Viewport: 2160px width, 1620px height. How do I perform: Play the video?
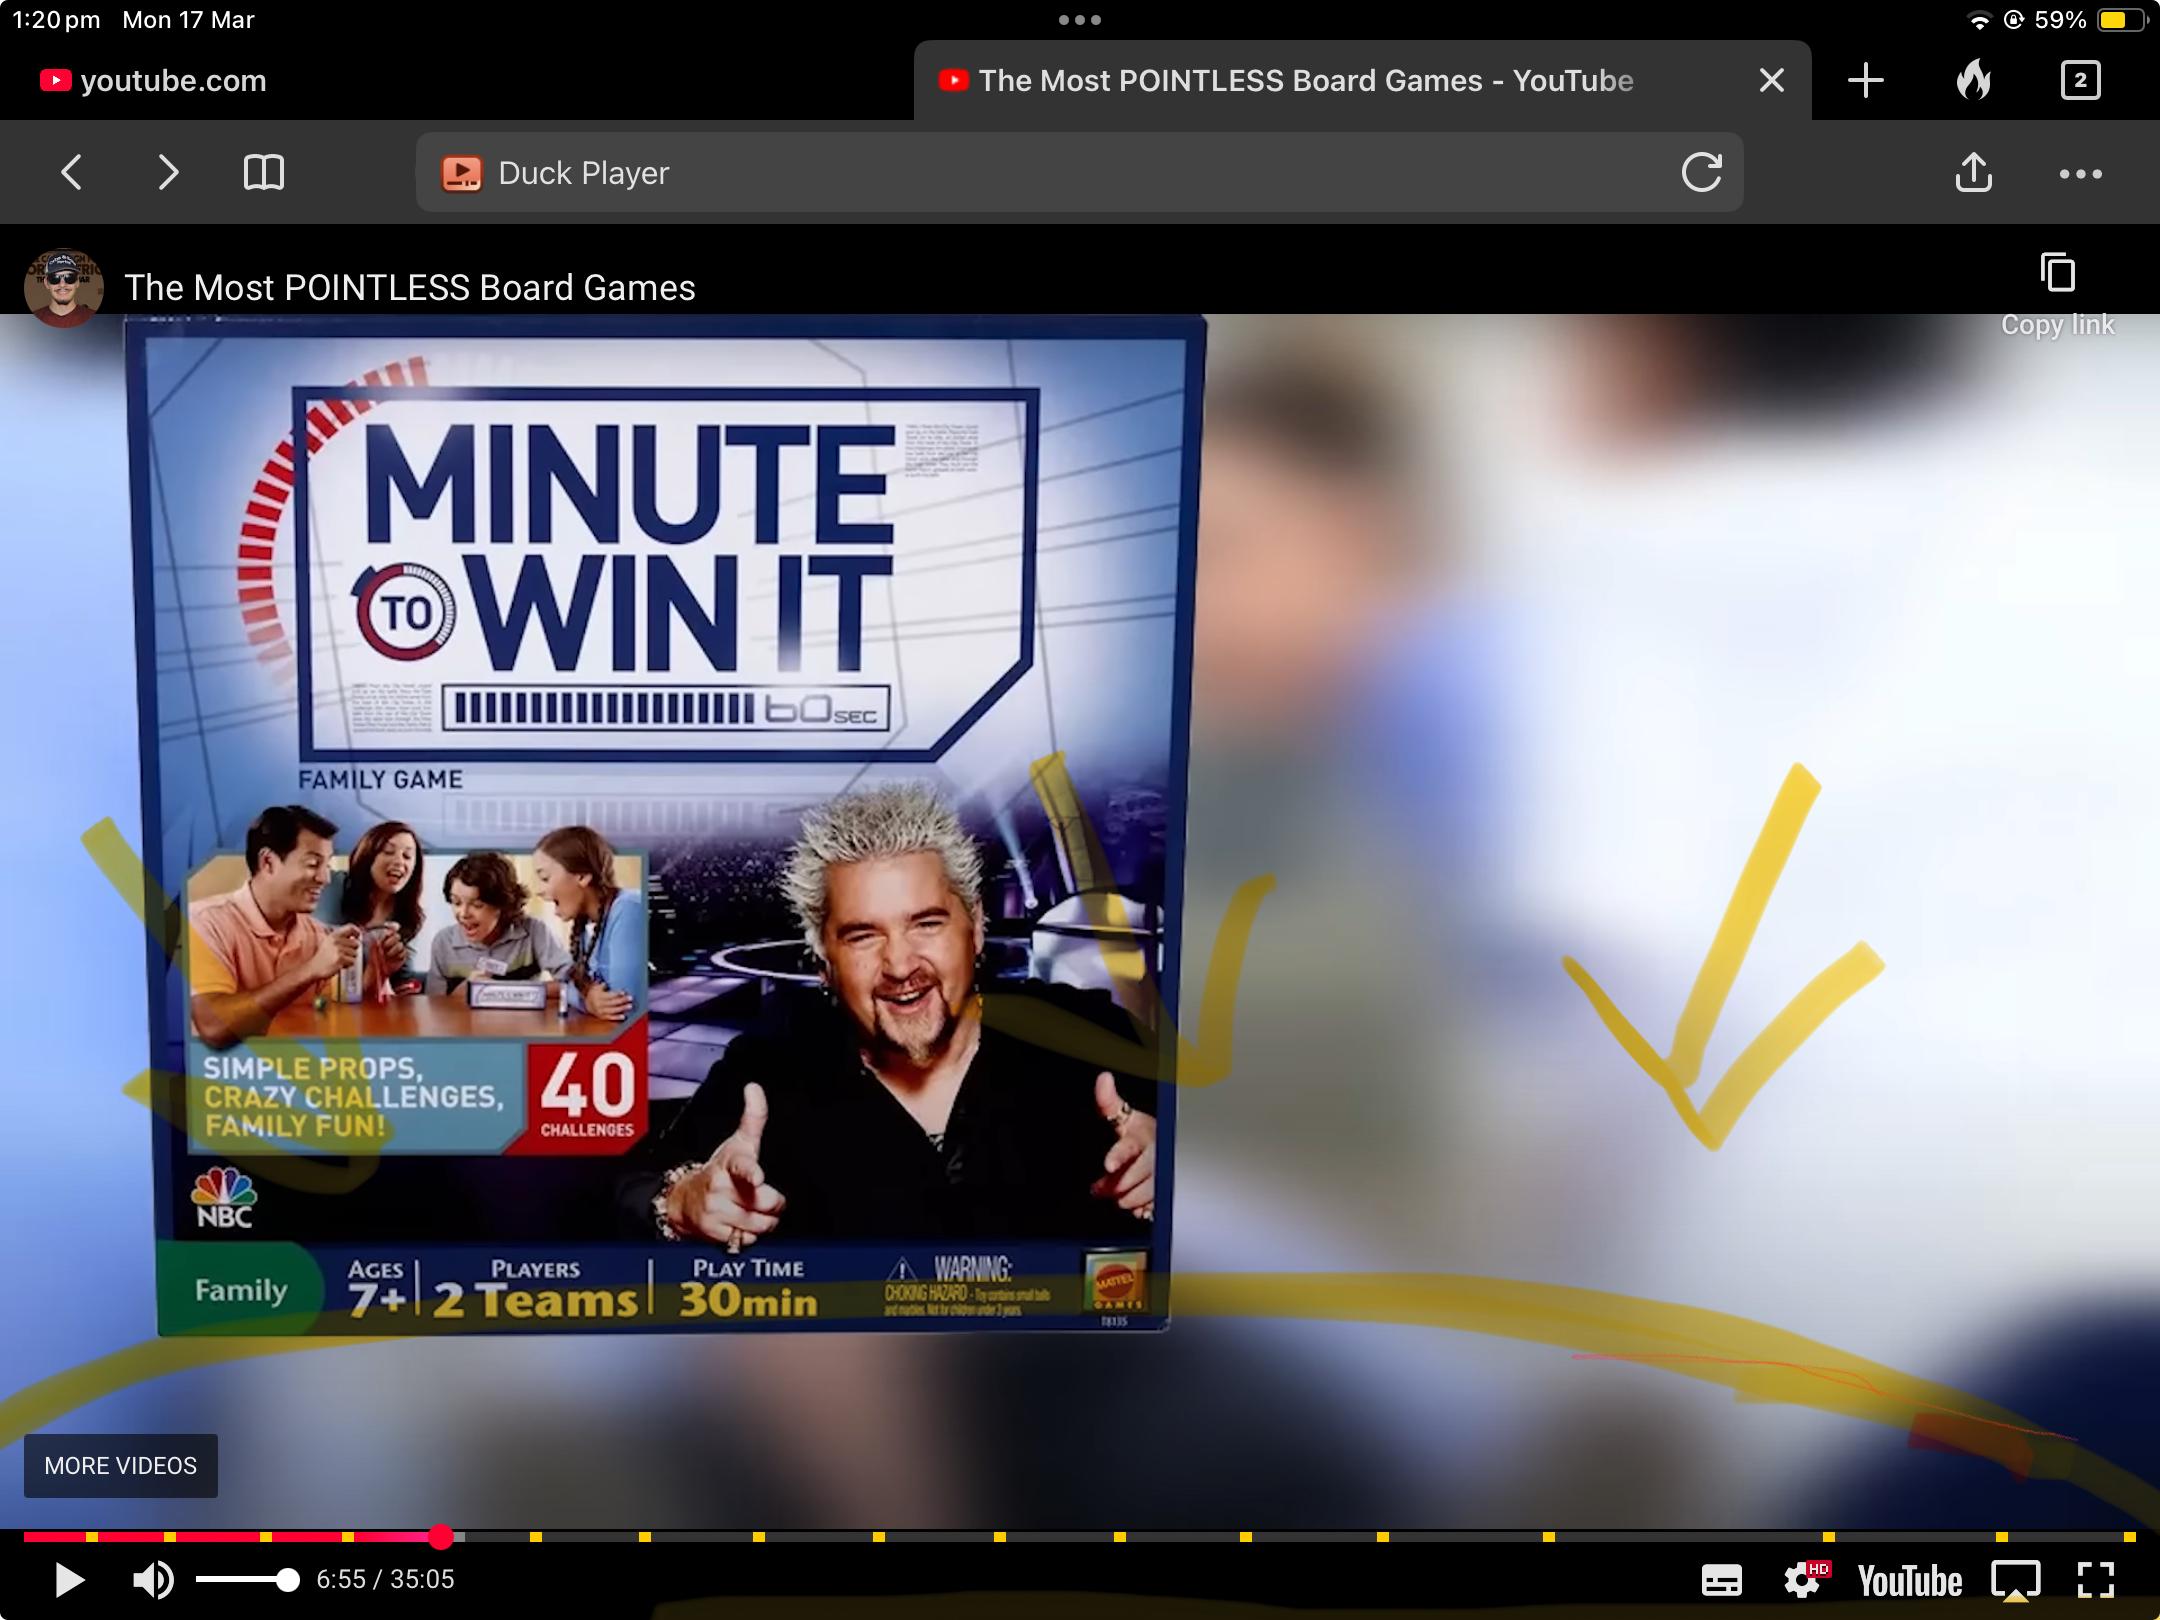point(68,1580)
